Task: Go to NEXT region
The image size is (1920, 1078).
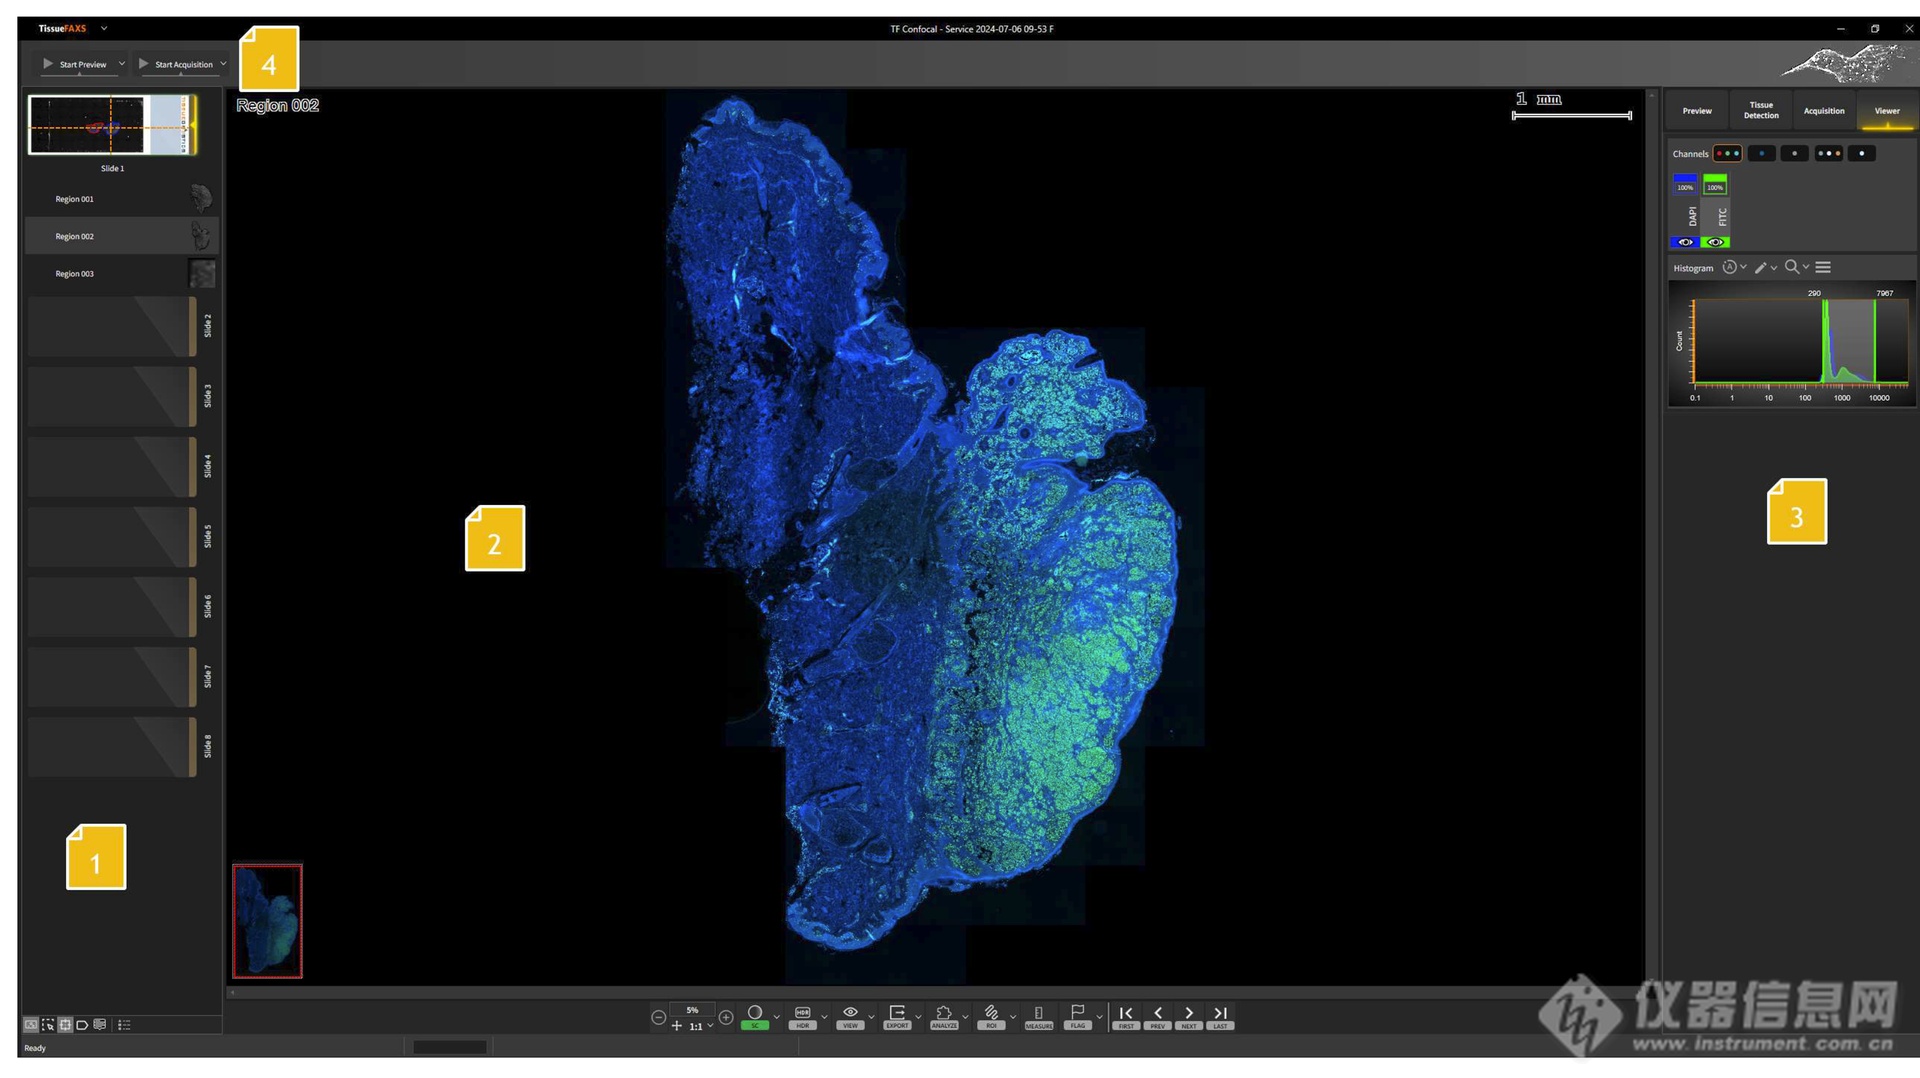Action: click(1189, 1017)
